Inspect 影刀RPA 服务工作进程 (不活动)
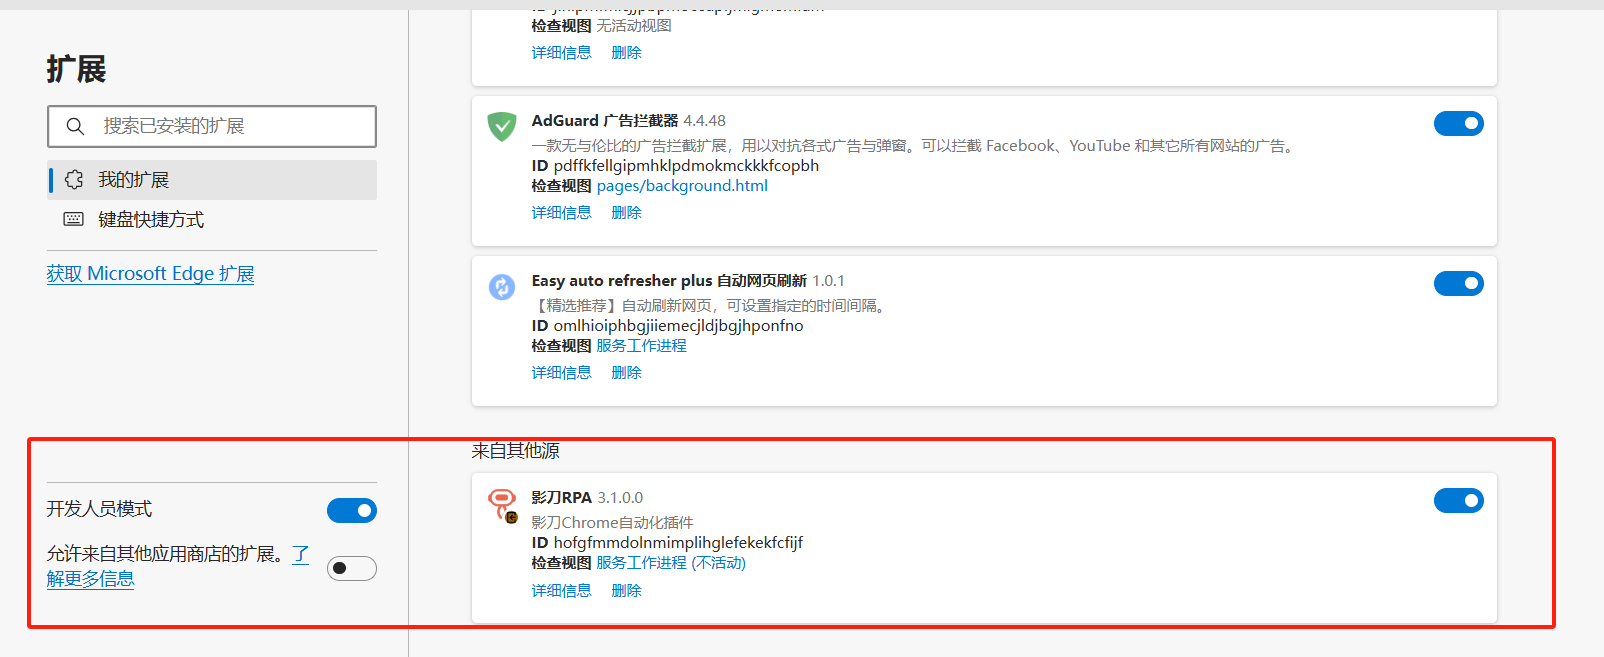This screenshot has height=657, width=1604. click(x=671, y=563)
